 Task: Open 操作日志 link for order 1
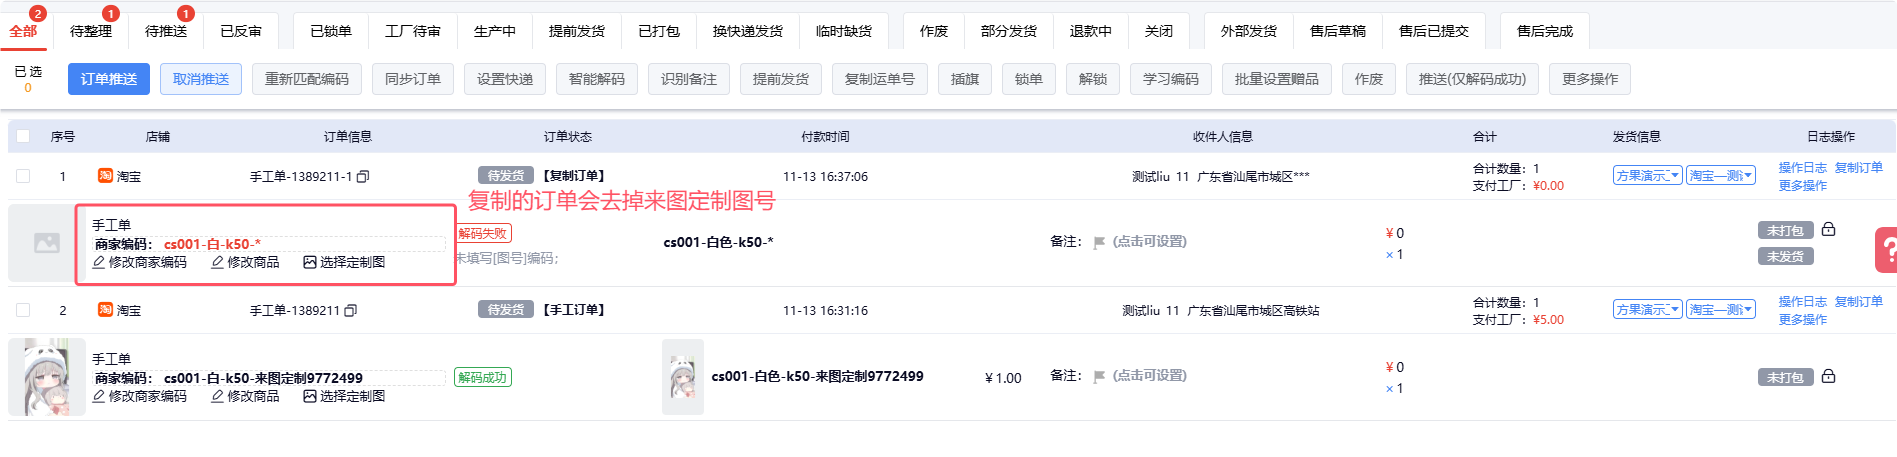[x=1802, y=167]
